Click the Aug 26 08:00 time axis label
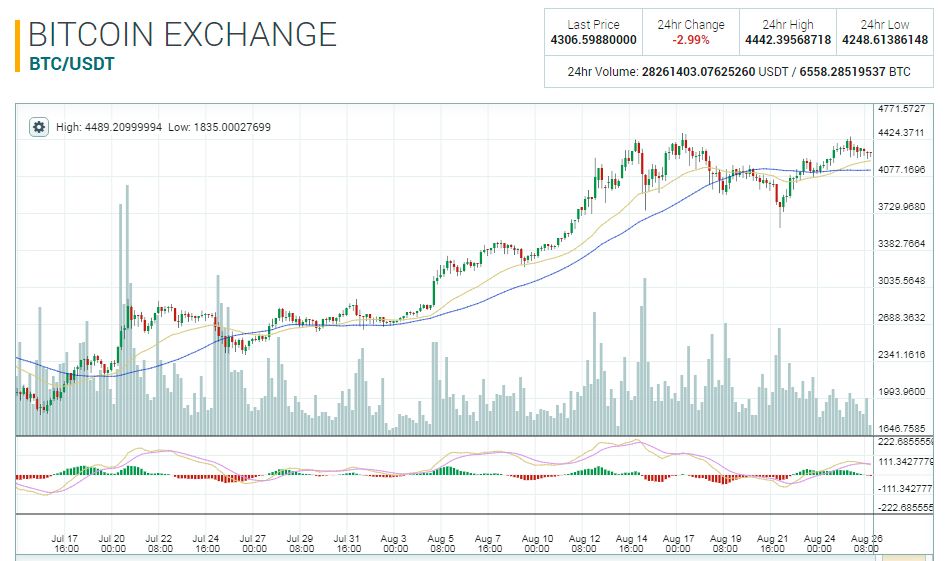The height and width of the screenshot is (561, 949). pyautogui.click(x=866, y=543)
